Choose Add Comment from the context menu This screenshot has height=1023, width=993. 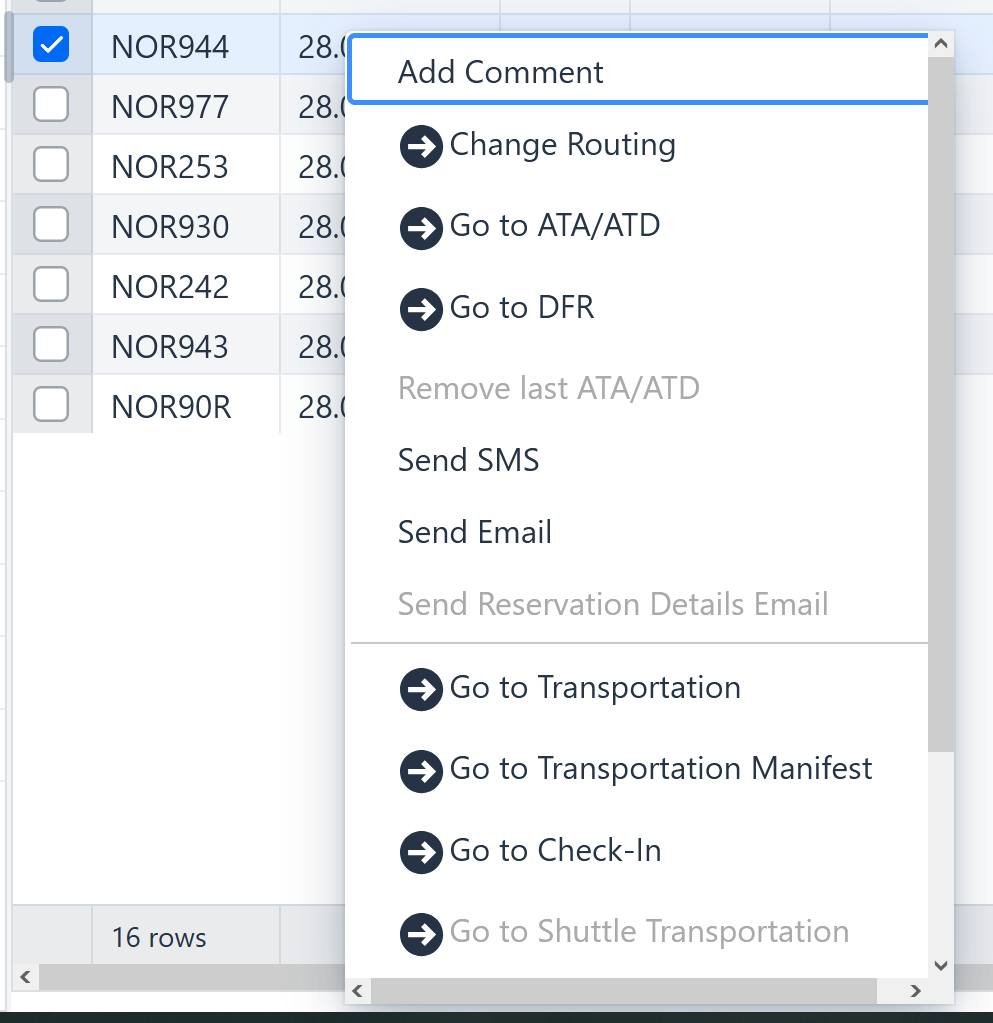click(501, 72)
